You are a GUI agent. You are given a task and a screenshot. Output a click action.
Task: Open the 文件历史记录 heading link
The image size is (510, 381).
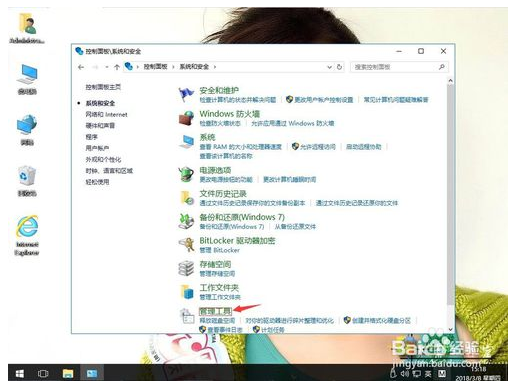[x=223, y=194]
